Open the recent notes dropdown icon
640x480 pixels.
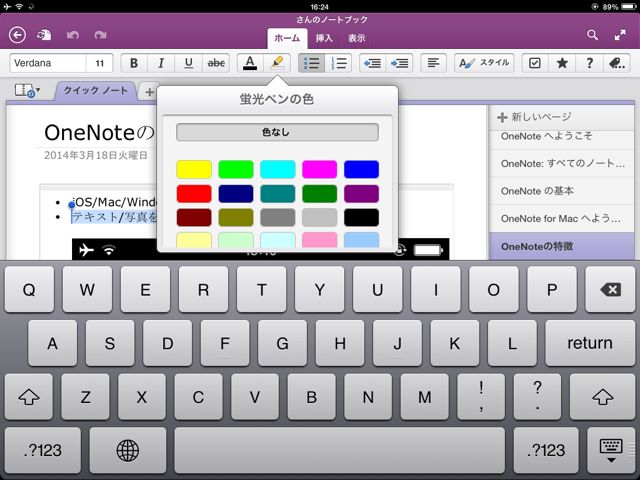tap(27, 91)
